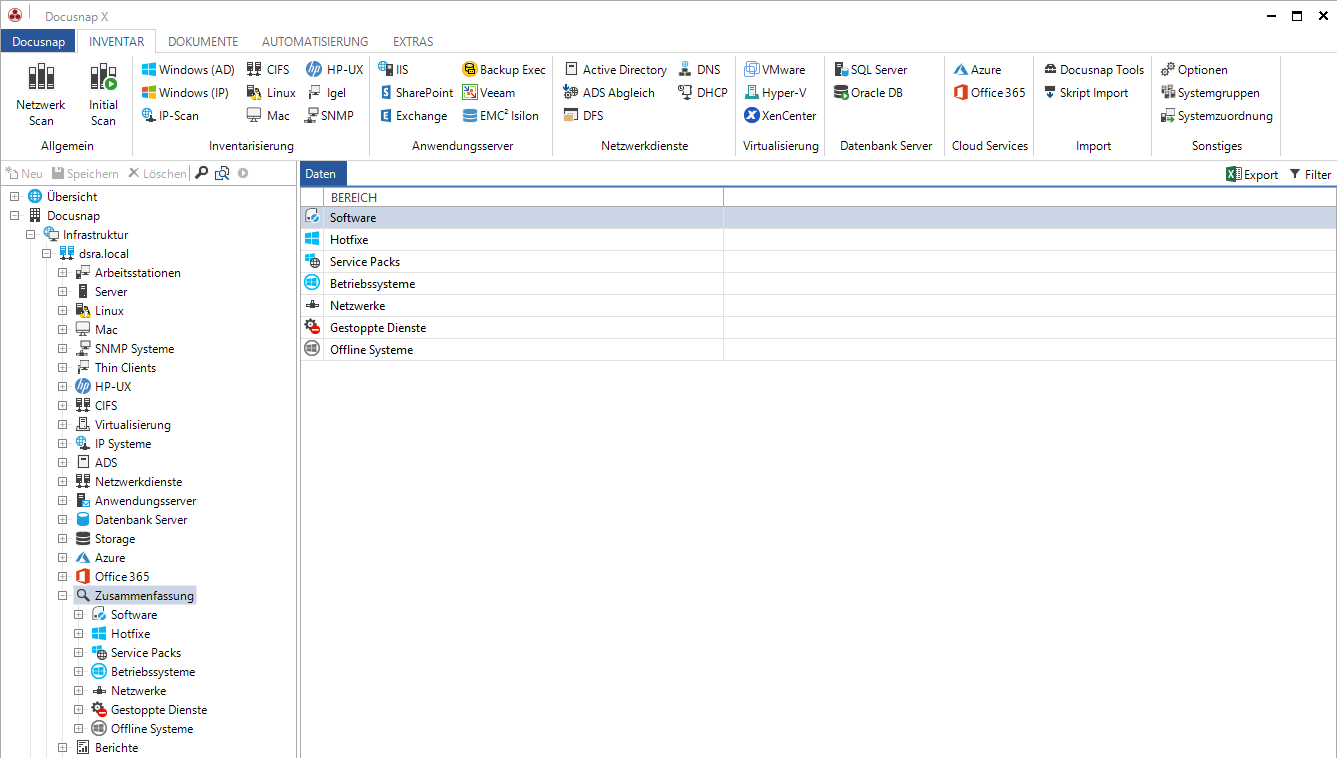Screen dimensions: 1337x758
Task: Export data to Excel
Action: pos(1252,174)
